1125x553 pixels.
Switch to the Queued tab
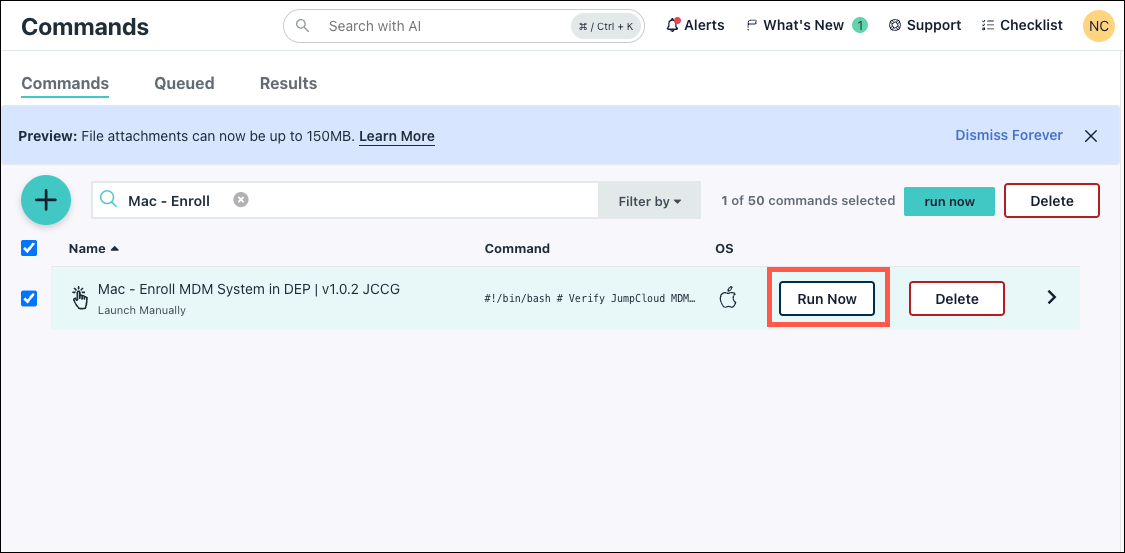[x=184, y=83]
